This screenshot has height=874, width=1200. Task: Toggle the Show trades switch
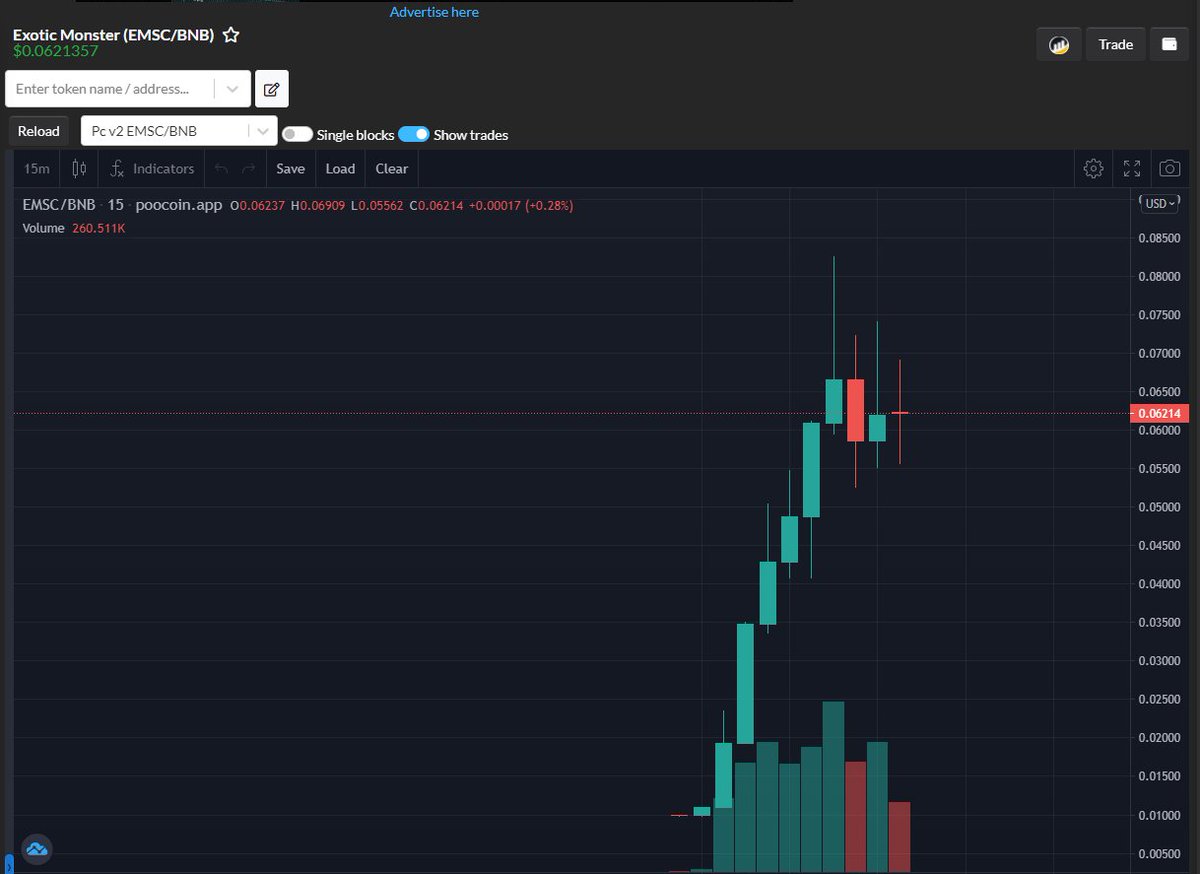point(414,134)
